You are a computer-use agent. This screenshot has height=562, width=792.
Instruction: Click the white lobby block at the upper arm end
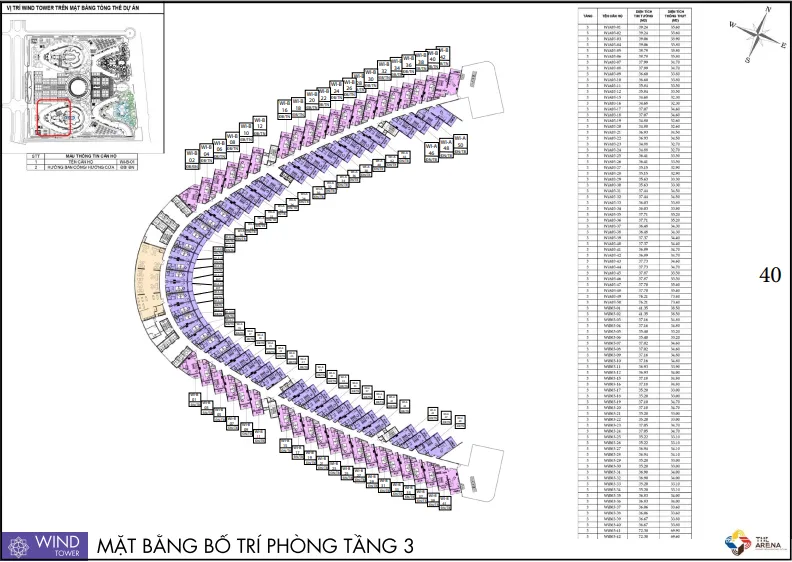[x=482, y=89]
